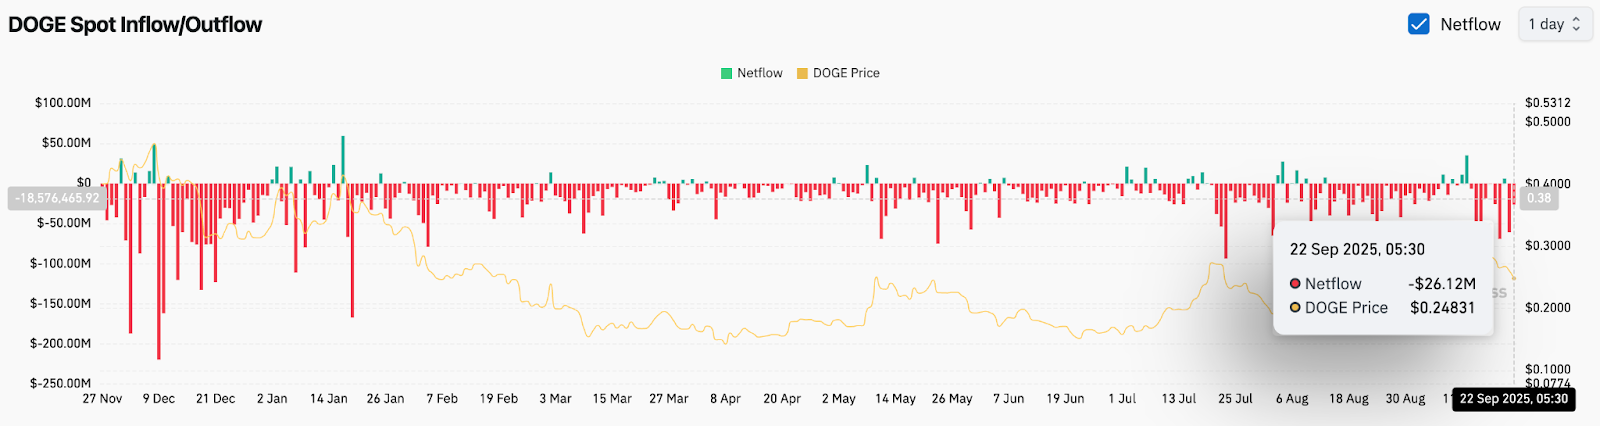Click the yellow DOGE Price legend swatch
The height and width of the screenshot is (426, 1600).
802,73
